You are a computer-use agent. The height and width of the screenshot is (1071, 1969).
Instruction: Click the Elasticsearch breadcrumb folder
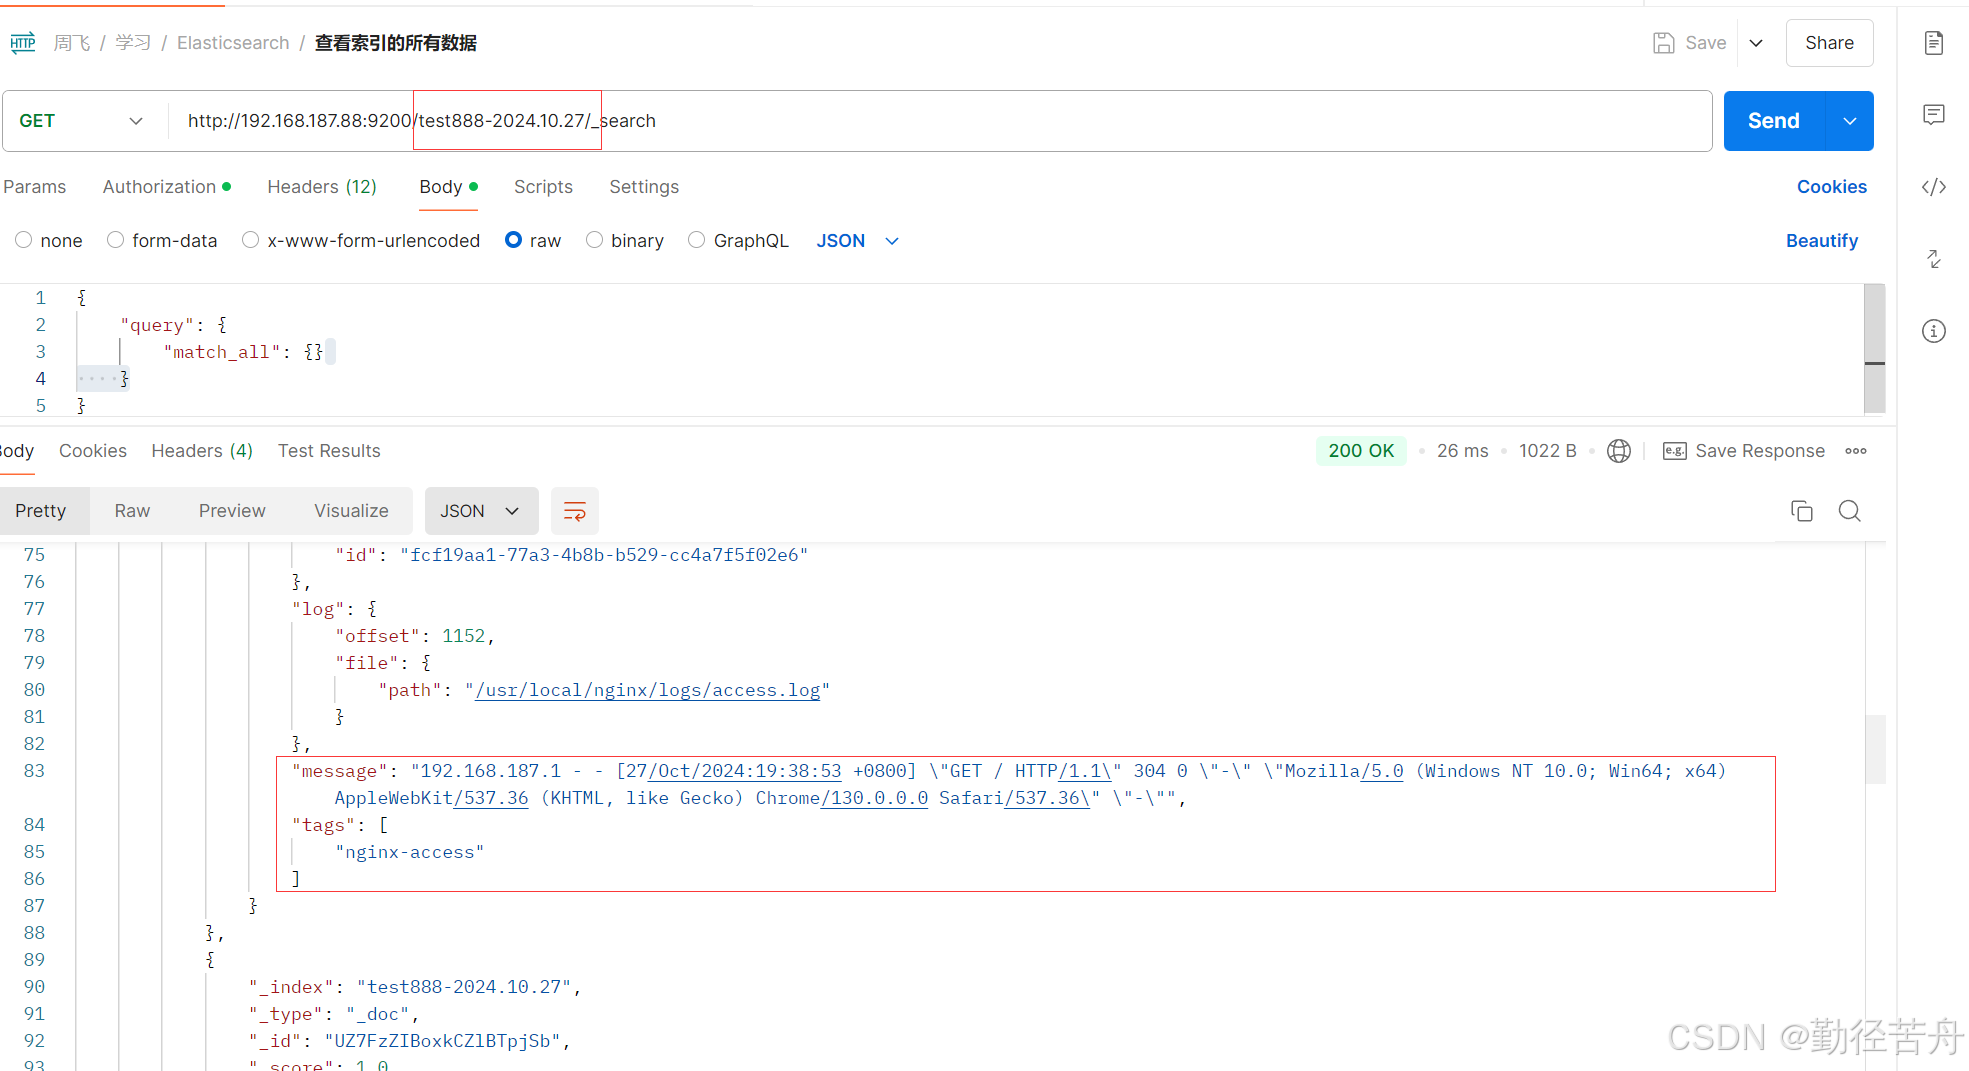click(233, 43)
